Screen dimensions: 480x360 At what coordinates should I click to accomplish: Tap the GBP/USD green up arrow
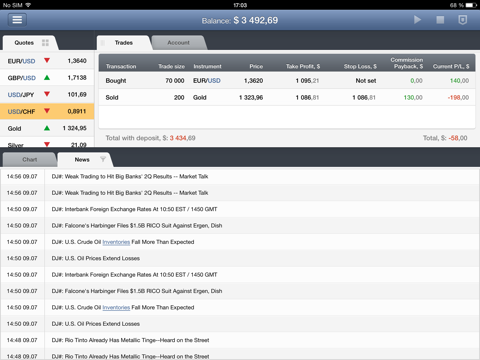click(47, 78)
